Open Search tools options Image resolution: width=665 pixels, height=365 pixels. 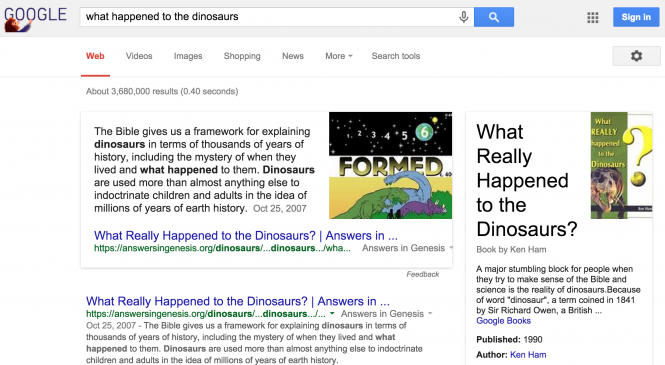click(x=396, y=56)
